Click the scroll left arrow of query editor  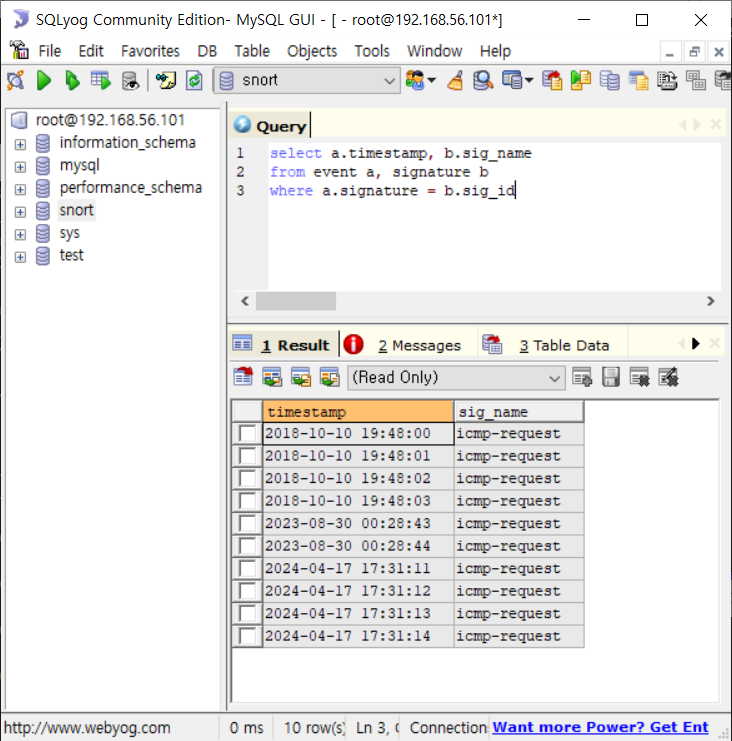coord(245,301)
